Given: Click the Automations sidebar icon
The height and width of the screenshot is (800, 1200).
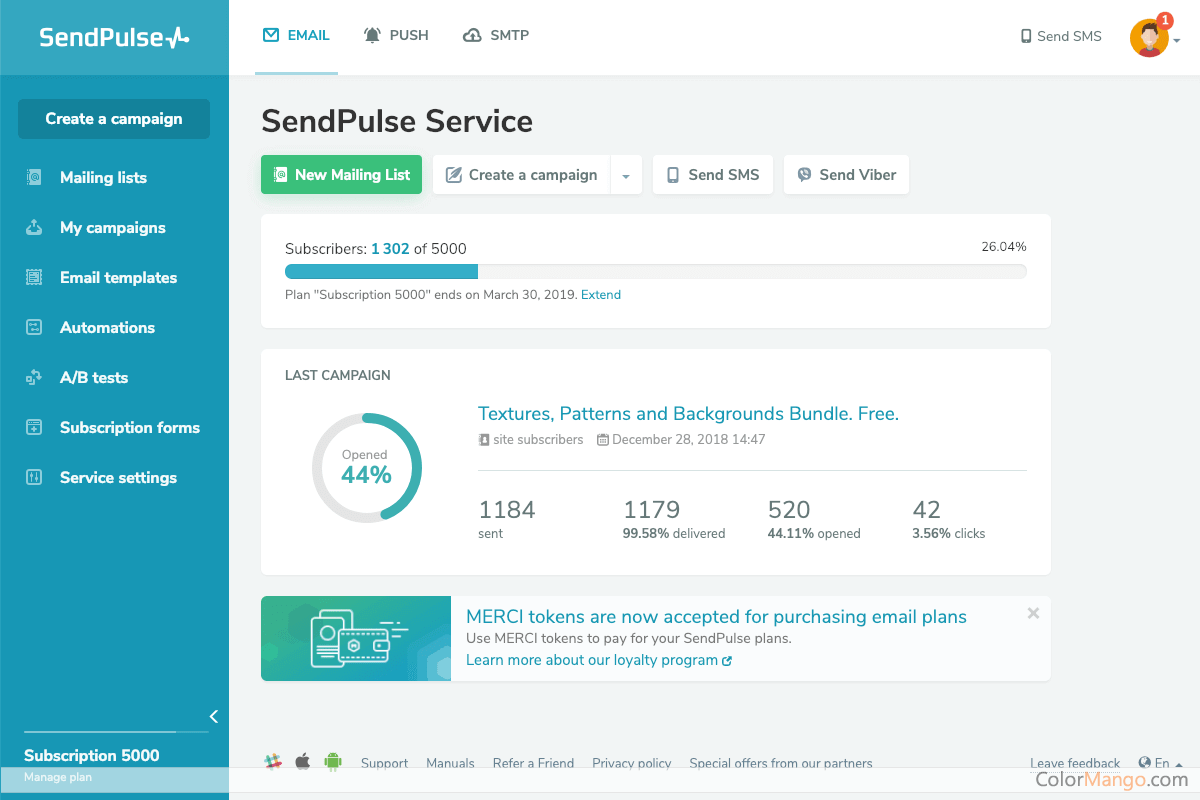Looking at the screenshot, I should point(34,328).
